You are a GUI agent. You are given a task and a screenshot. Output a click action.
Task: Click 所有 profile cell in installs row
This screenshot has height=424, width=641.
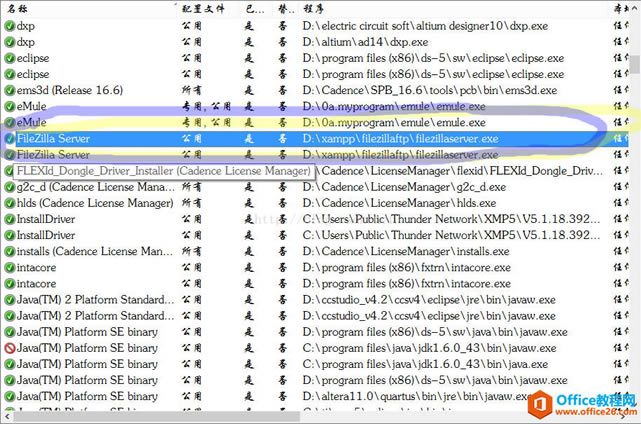pyautogui.click(x=192, y=251)
